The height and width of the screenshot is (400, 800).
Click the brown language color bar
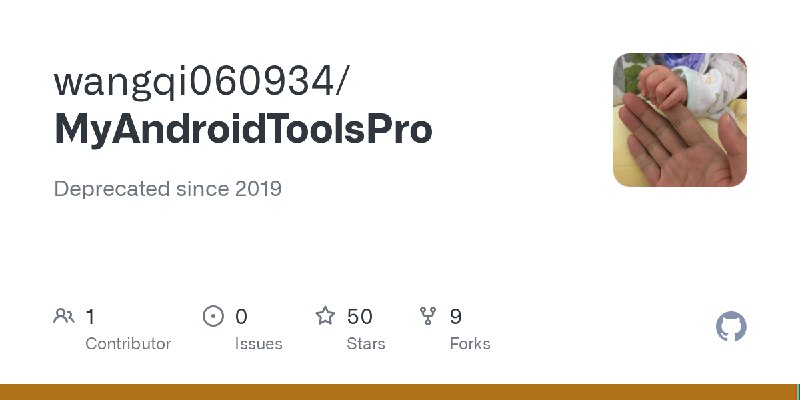[x=398, y=392]
